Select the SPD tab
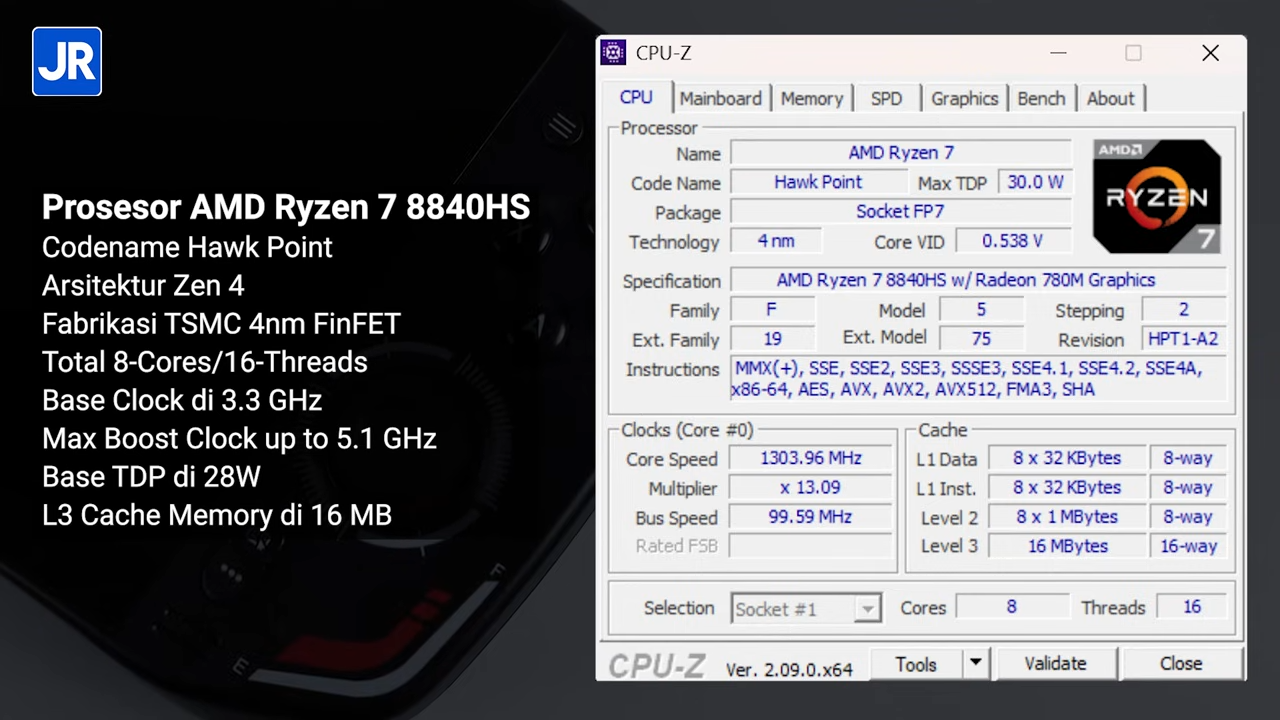The width and height of the screenshot is (1280, 720). (886, 98)
